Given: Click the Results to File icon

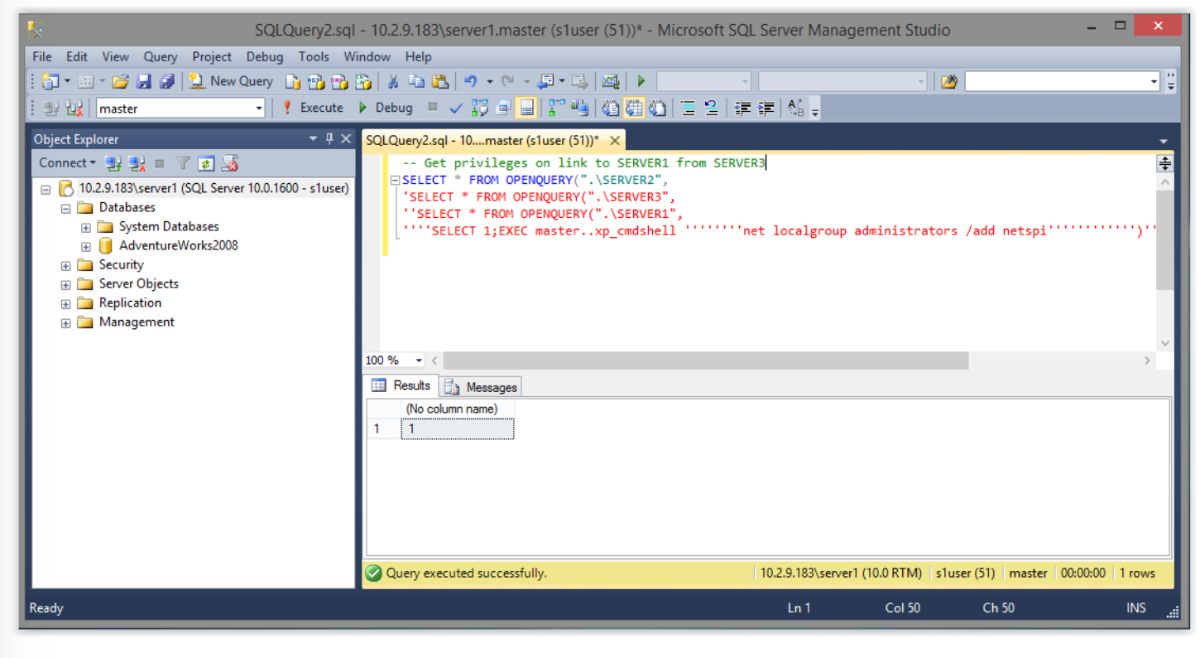Looking at the screenshot, I should point(658,107).
